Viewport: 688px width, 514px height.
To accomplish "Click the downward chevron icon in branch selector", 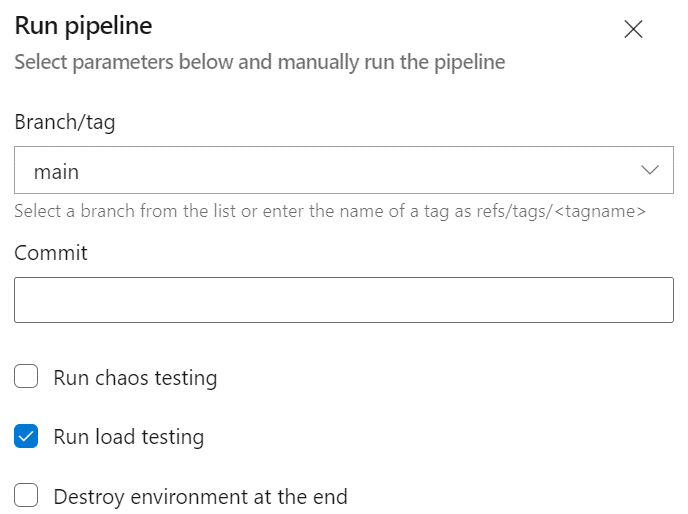I will (x=650, y=170).
